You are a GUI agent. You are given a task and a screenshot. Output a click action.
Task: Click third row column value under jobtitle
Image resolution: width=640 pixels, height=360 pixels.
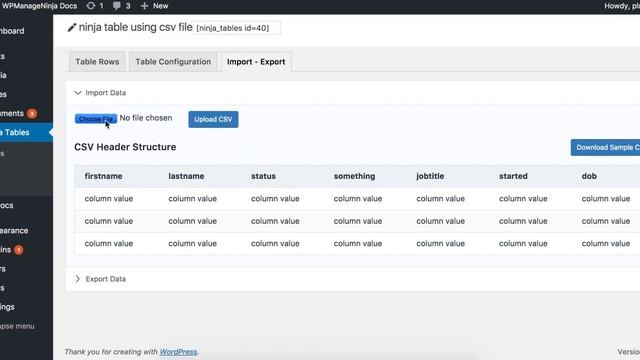click(x=440, y=243)
